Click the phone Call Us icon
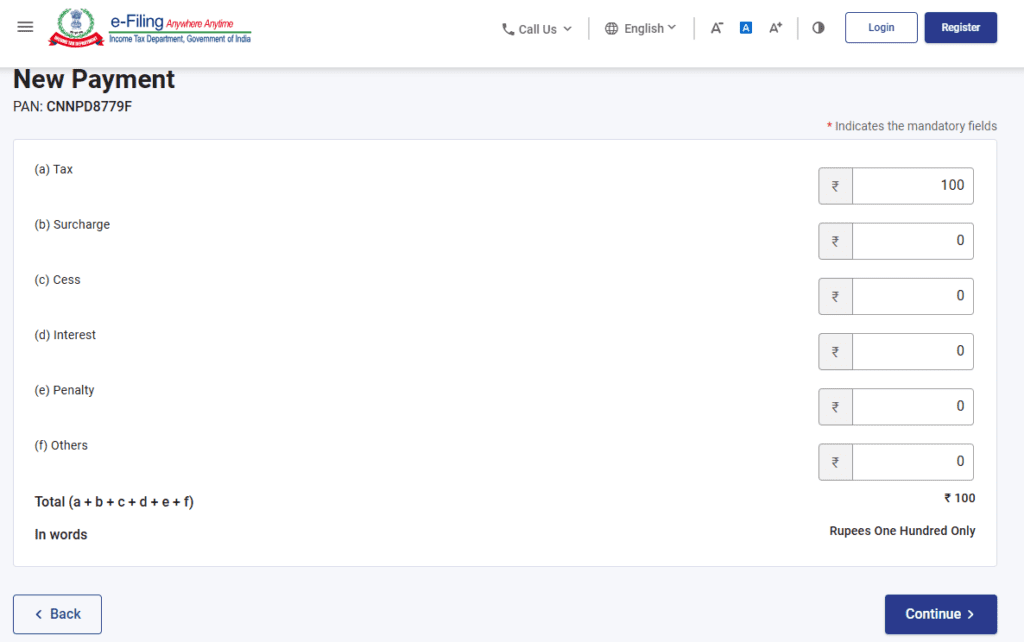The image size is (1024, 642). click(x=508, y=29)
